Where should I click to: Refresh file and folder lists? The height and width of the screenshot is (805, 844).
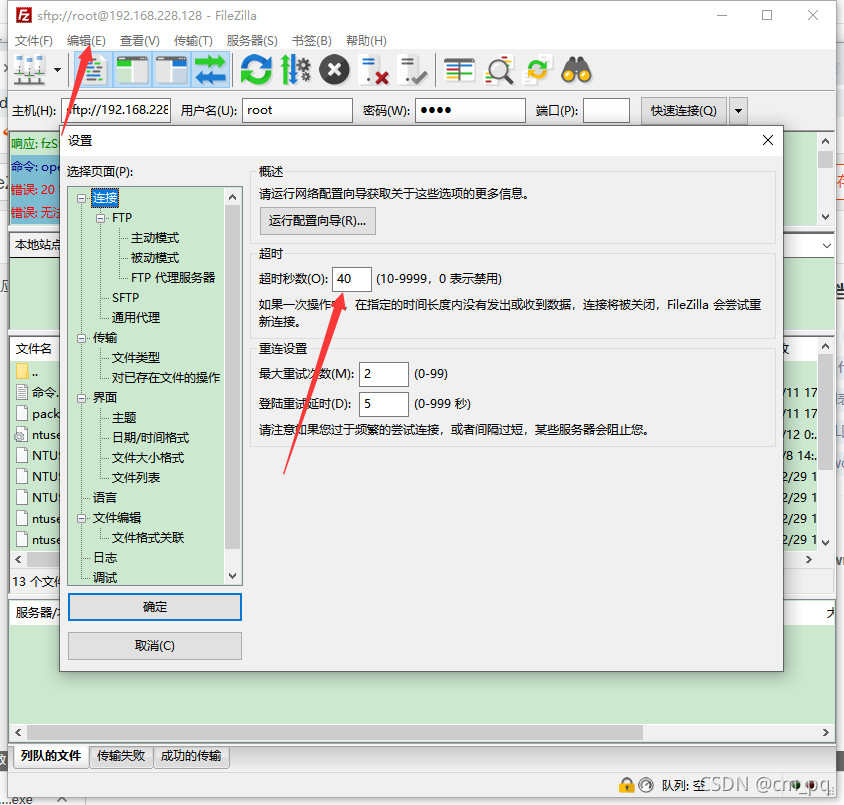pyautogui.click(x=256, y=70)
